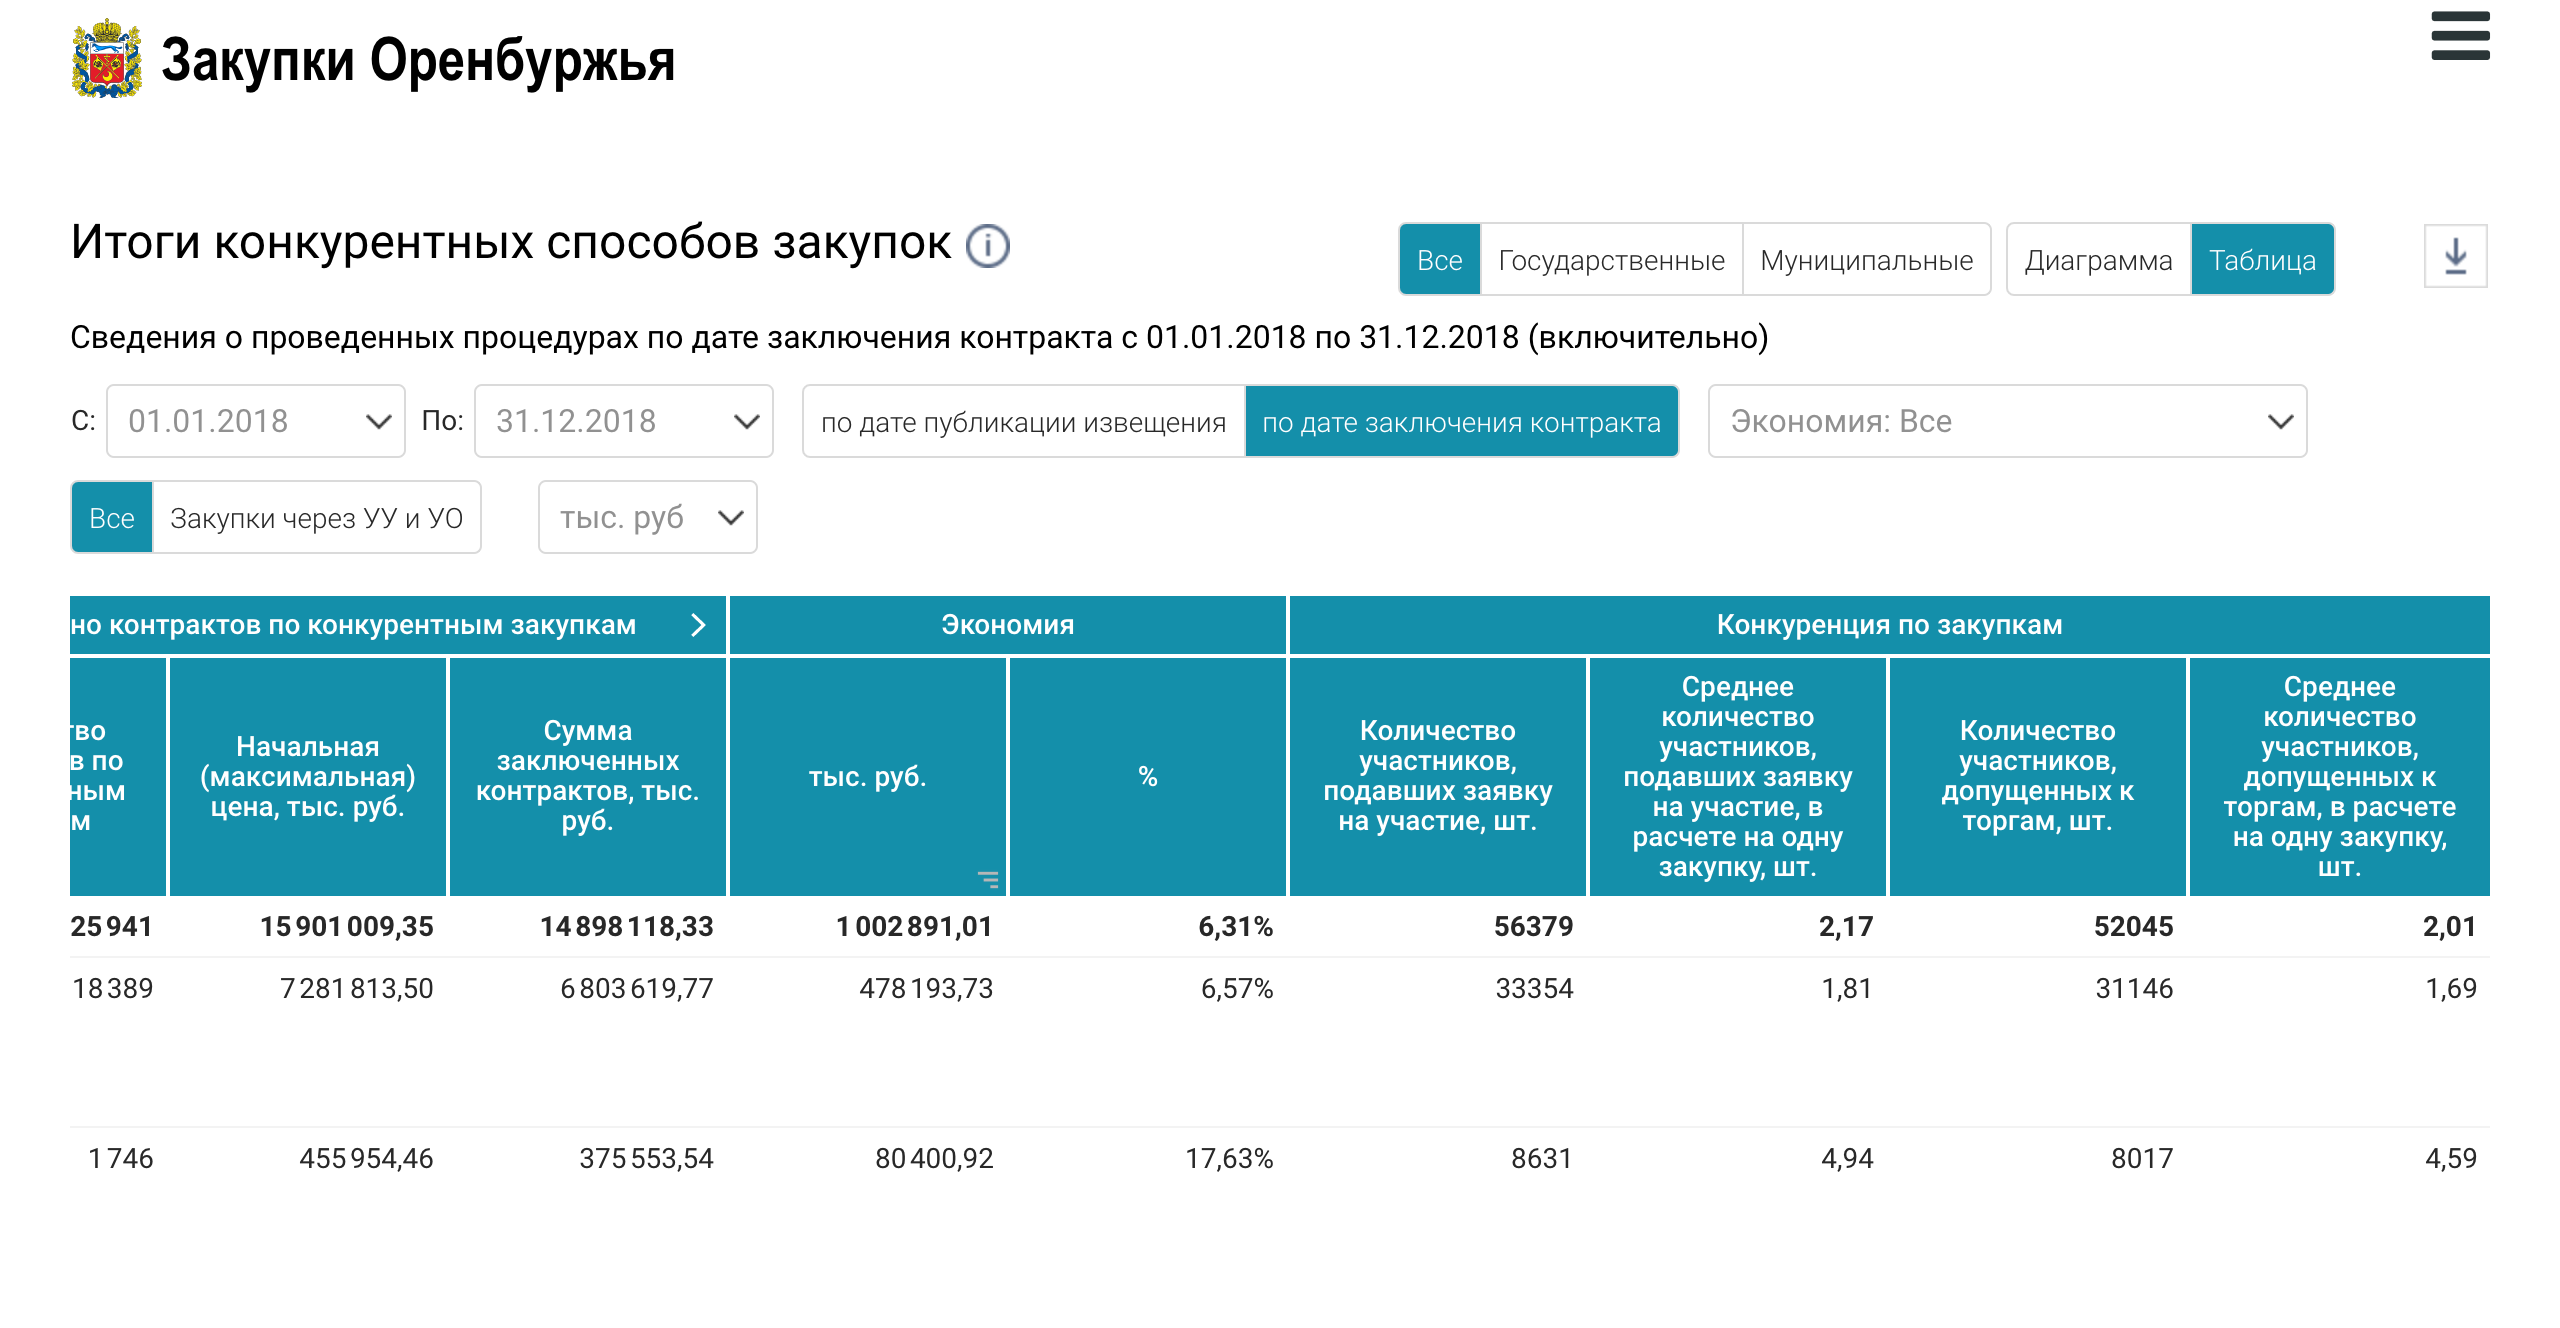Switch to по дате публикации извещения
This screenshot has height=1328, width=2560.
pyautogui.click(x=1023, y=422)
